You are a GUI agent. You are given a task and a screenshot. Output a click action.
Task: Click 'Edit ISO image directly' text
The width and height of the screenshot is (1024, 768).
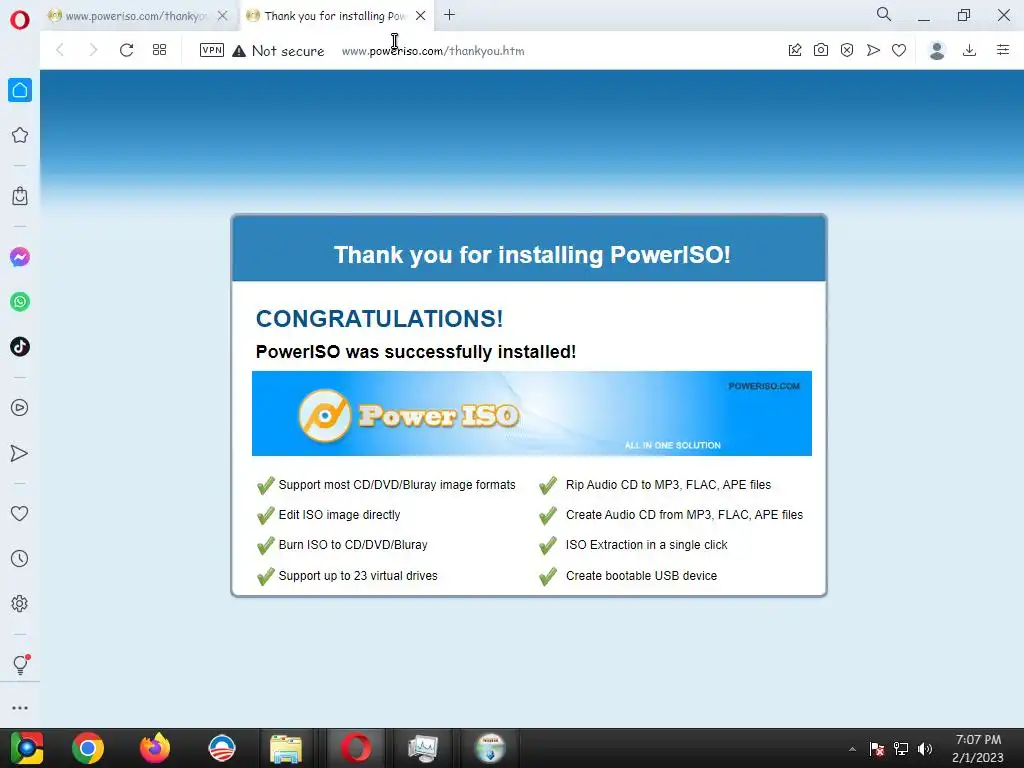click(x=340, y=515)
